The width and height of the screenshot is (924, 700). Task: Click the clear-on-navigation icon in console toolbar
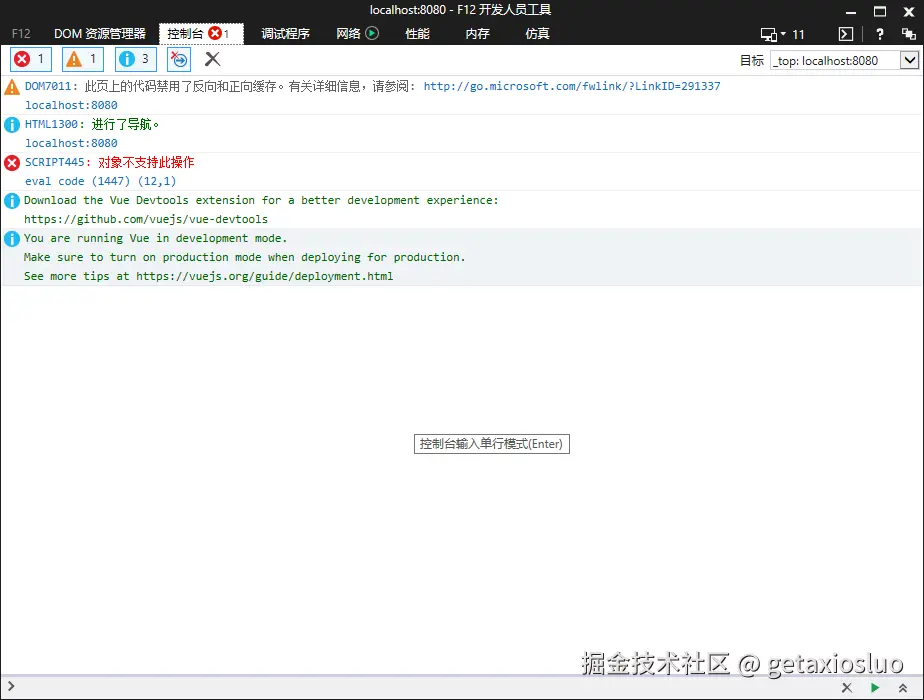pos(178,59)
